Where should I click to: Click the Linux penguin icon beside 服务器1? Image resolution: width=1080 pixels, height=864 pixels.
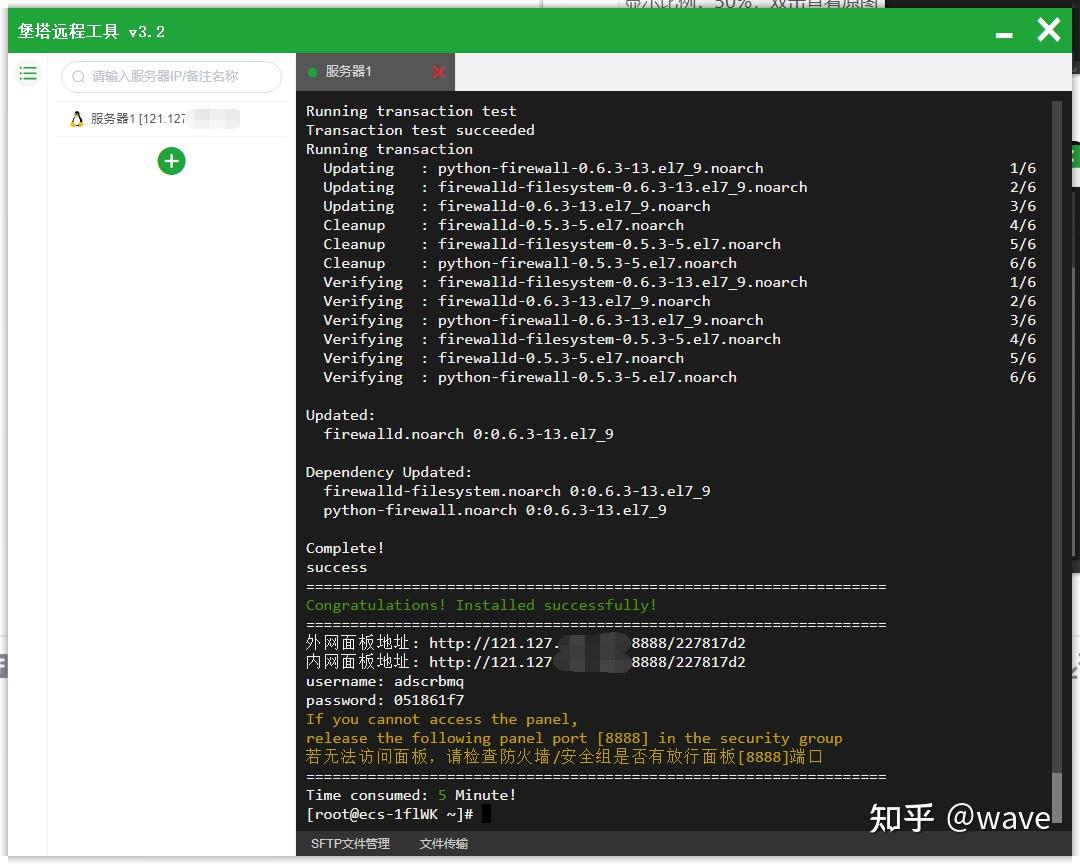77,118
